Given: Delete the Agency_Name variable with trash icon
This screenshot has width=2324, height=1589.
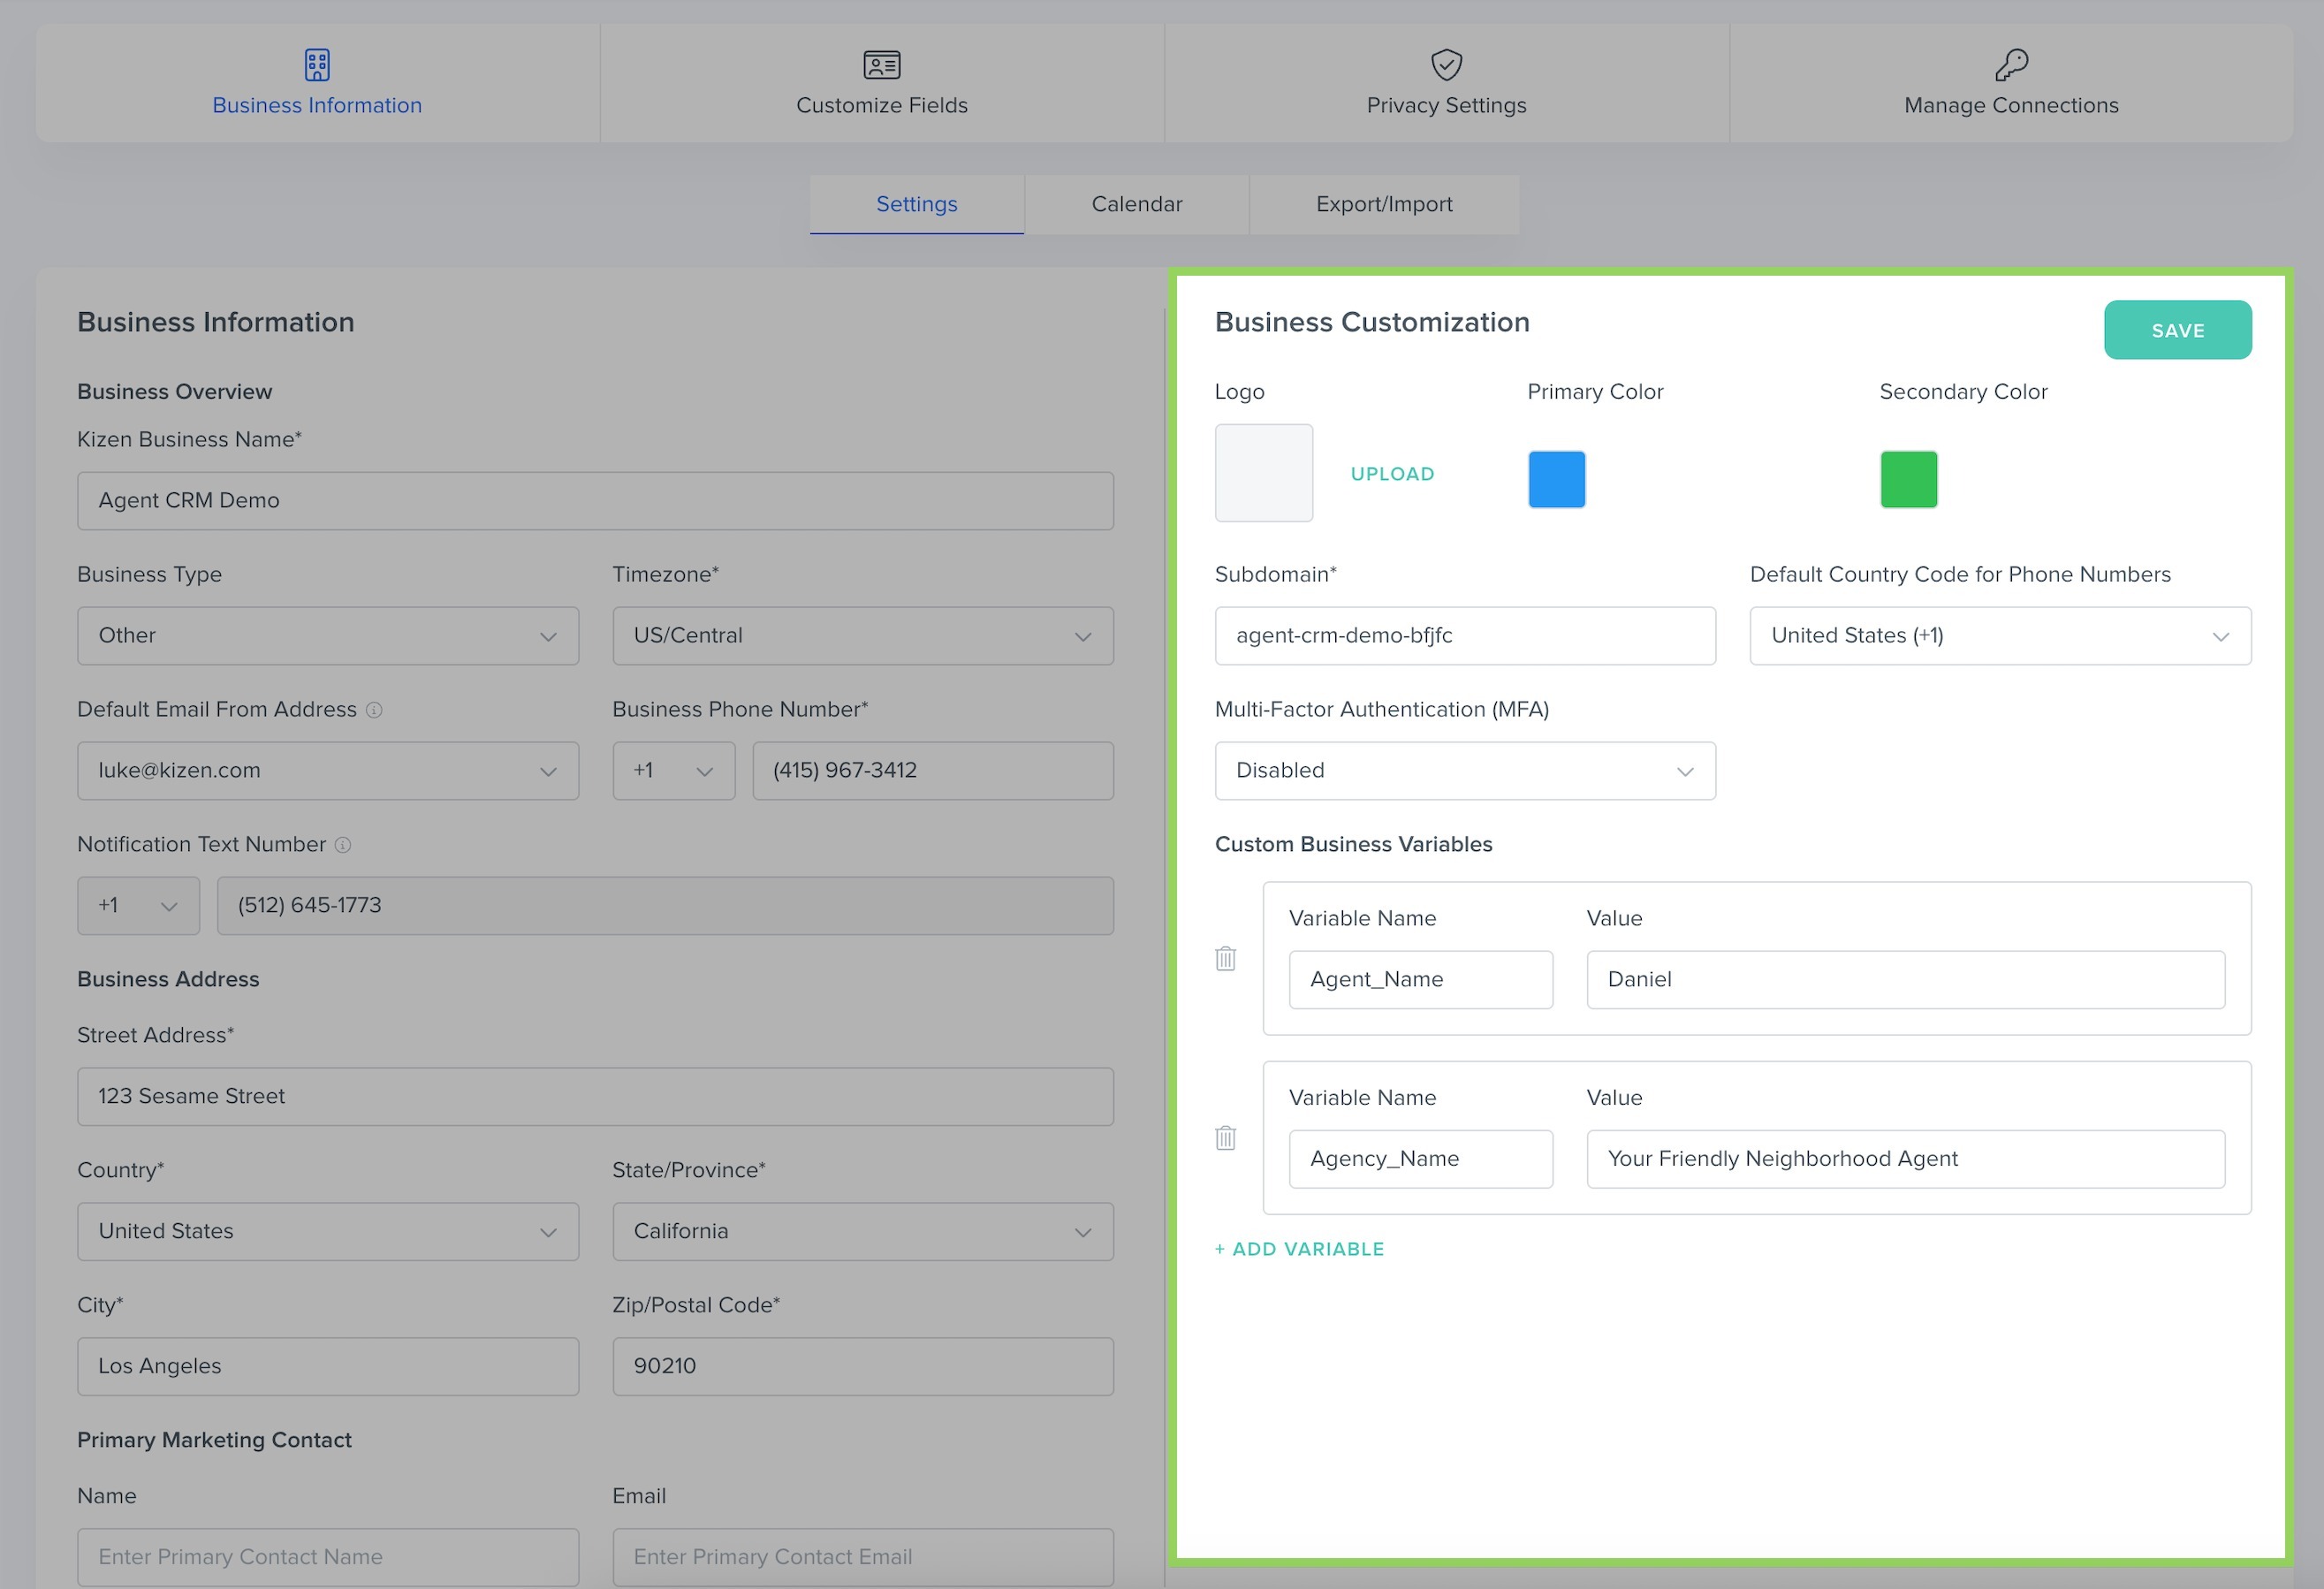Looking at the screenshot, I should pos(1225,1138).
